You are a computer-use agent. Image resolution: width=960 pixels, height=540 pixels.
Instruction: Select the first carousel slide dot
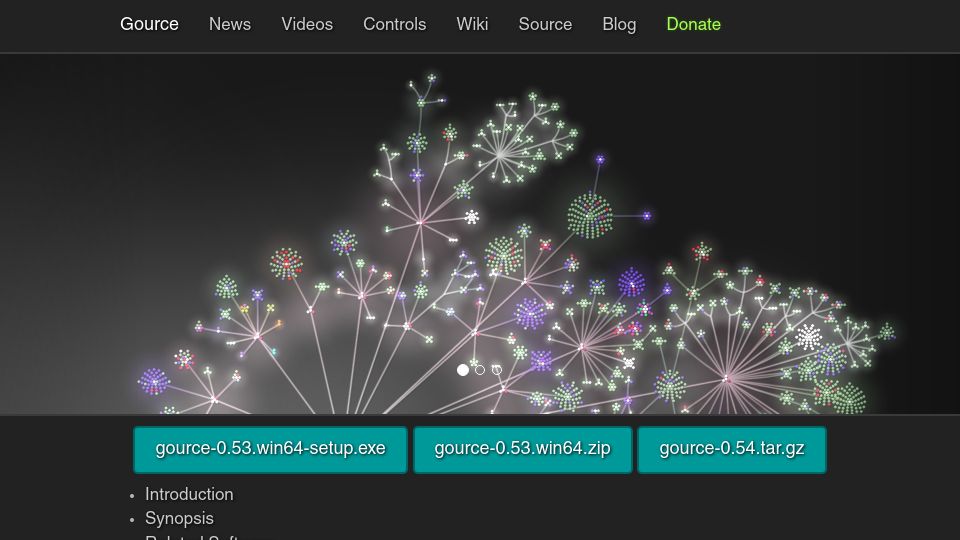(x=463, y=370)
